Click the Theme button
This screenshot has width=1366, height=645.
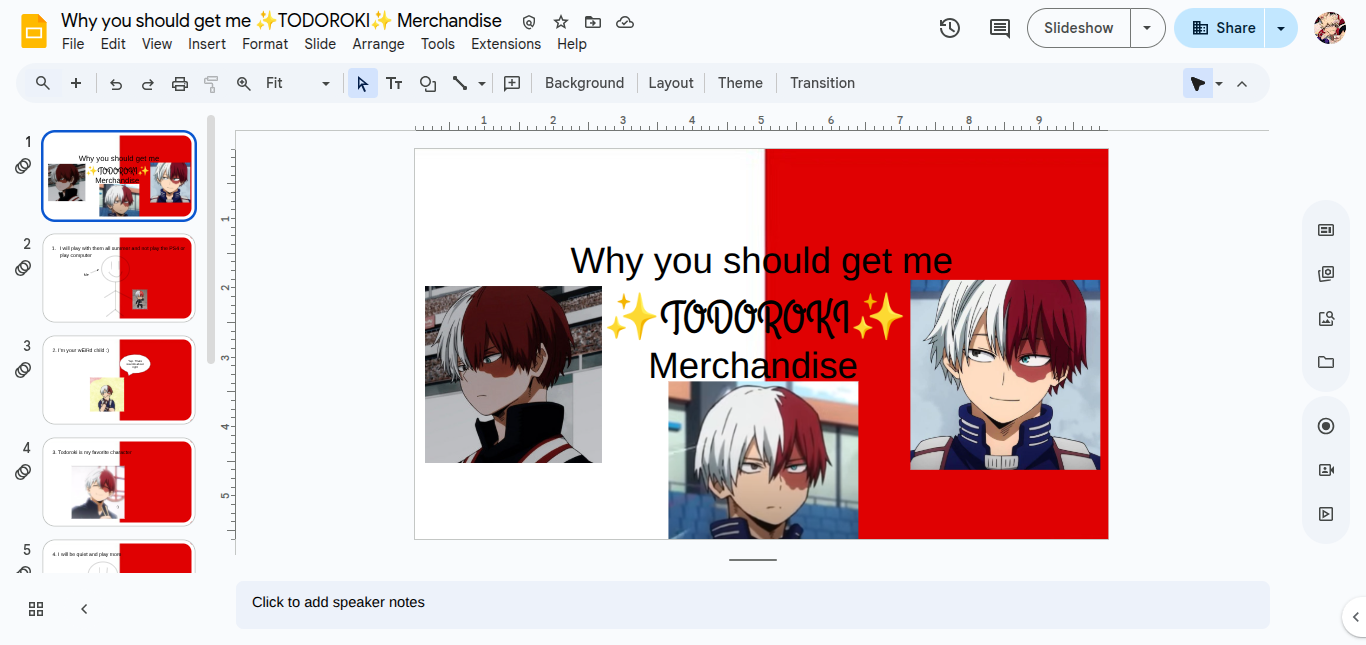(x=740, y=83)
